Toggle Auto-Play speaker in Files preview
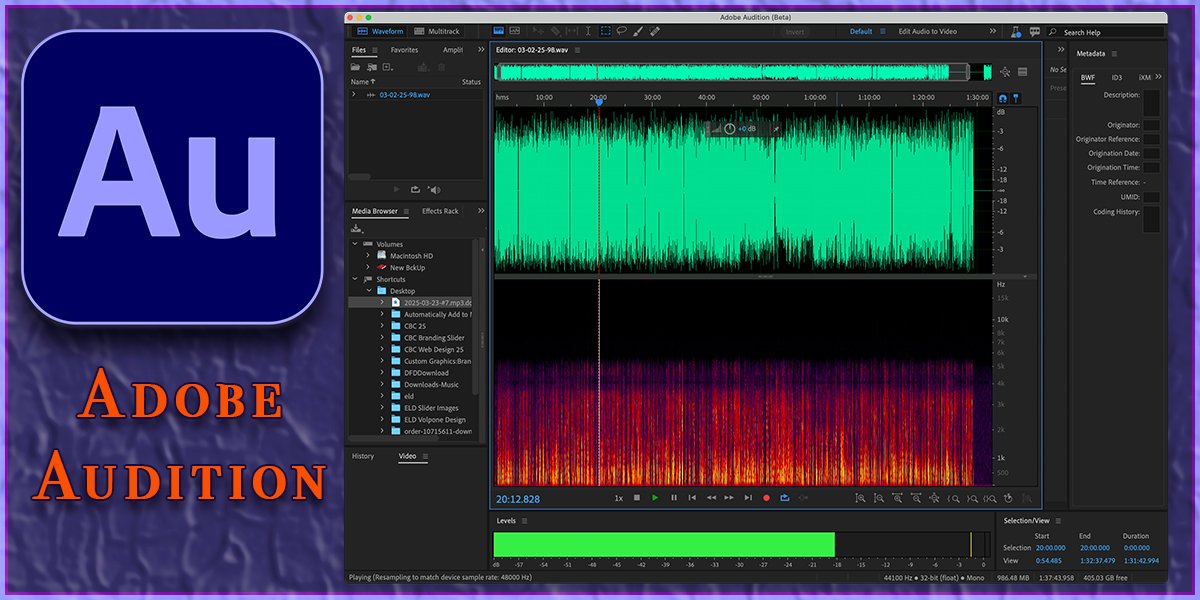The image size is (1200, 600). coord(434,189)
